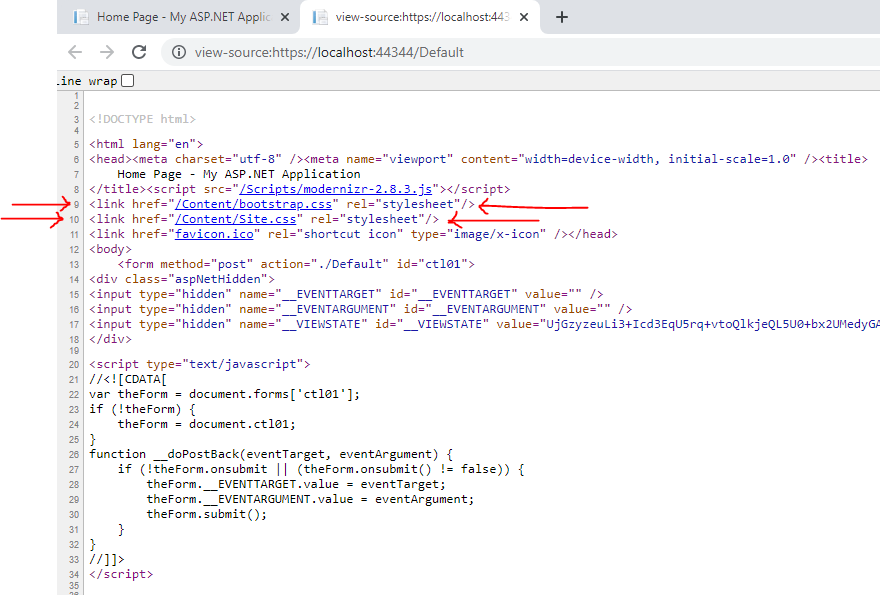This screenshot has height=595, width=880.
Task: Open a new tab with plus button
Action: click(x=562, y=17)
